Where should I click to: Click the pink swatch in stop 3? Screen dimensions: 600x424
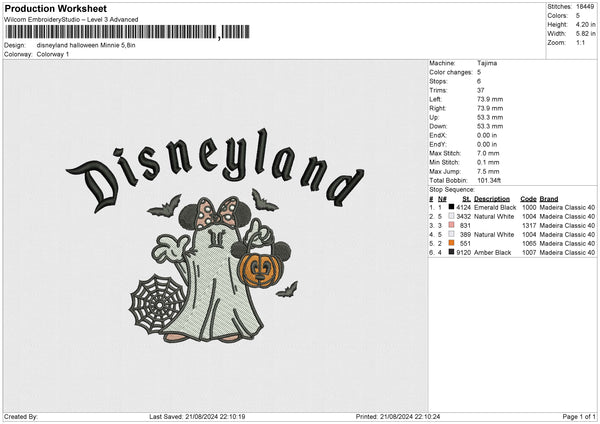pyautogui.click(x=453, y=225)
